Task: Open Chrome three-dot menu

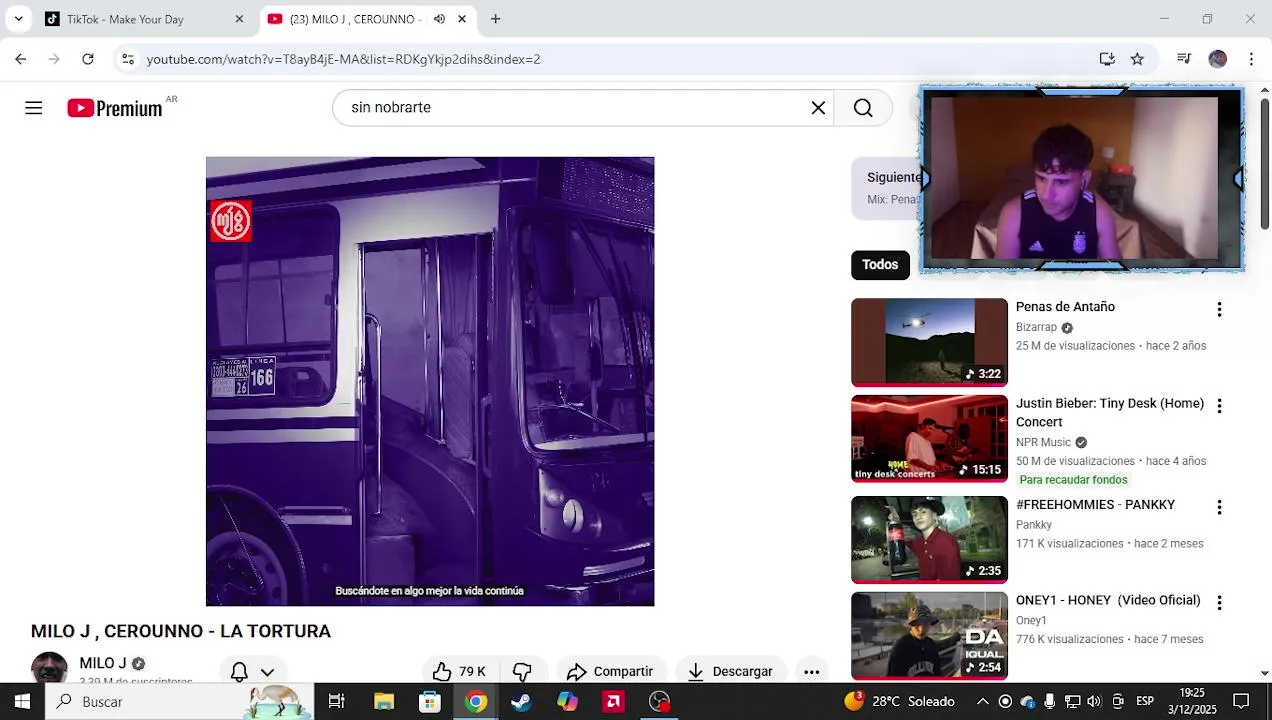Action: tap(1251, 59)
